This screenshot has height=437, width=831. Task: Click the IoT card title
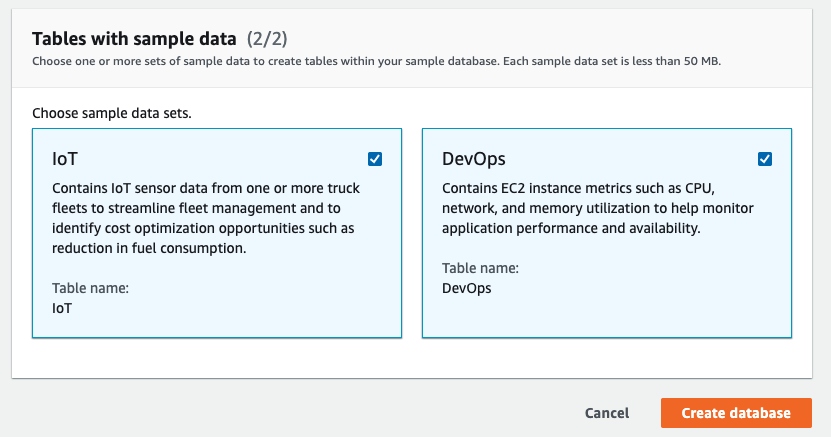pos(65,159)
